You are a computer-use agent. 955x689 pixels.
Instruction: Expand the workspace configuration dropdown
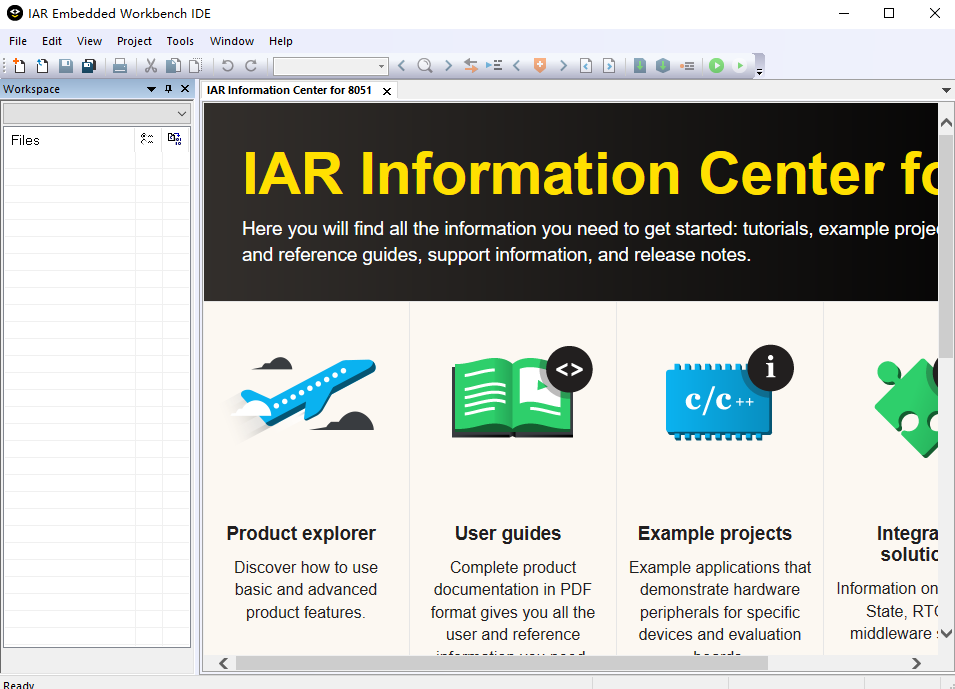click(x=181, y=114)
